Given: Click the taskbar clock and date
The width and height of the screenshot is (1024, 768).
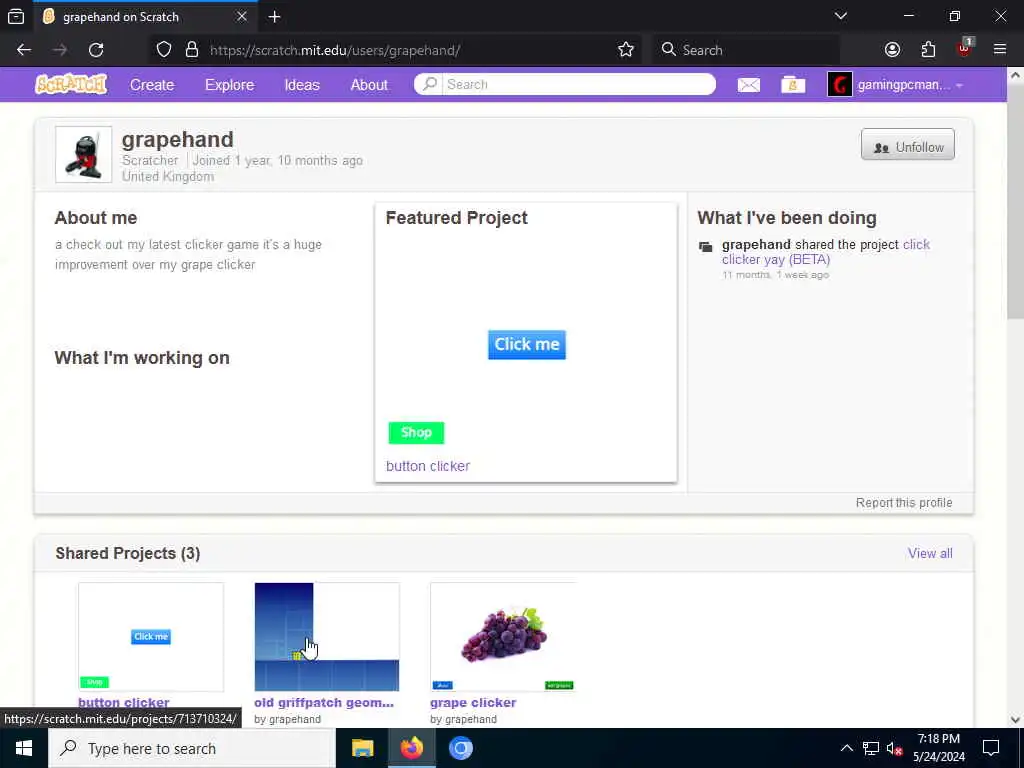Looking at the screenshot, I should point(938,748).
